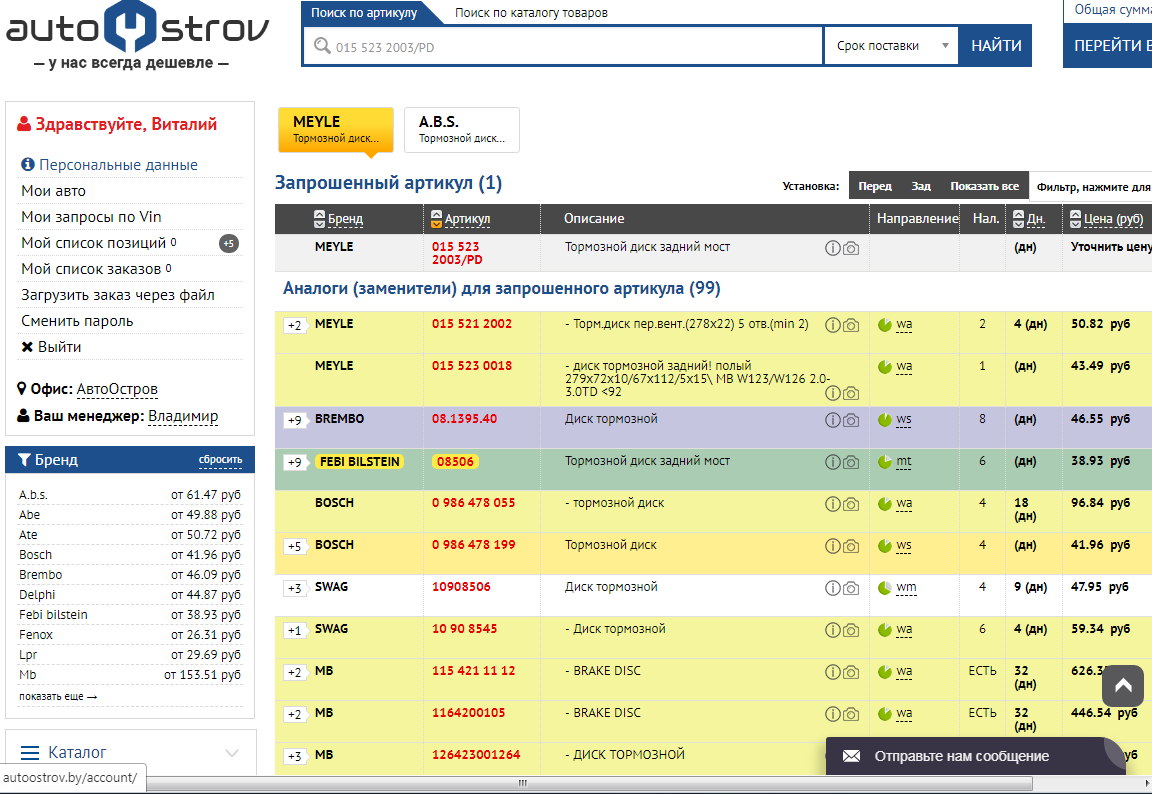Expand +1 offers for SWAG 10 90 8545

click(x=295, y=630)
